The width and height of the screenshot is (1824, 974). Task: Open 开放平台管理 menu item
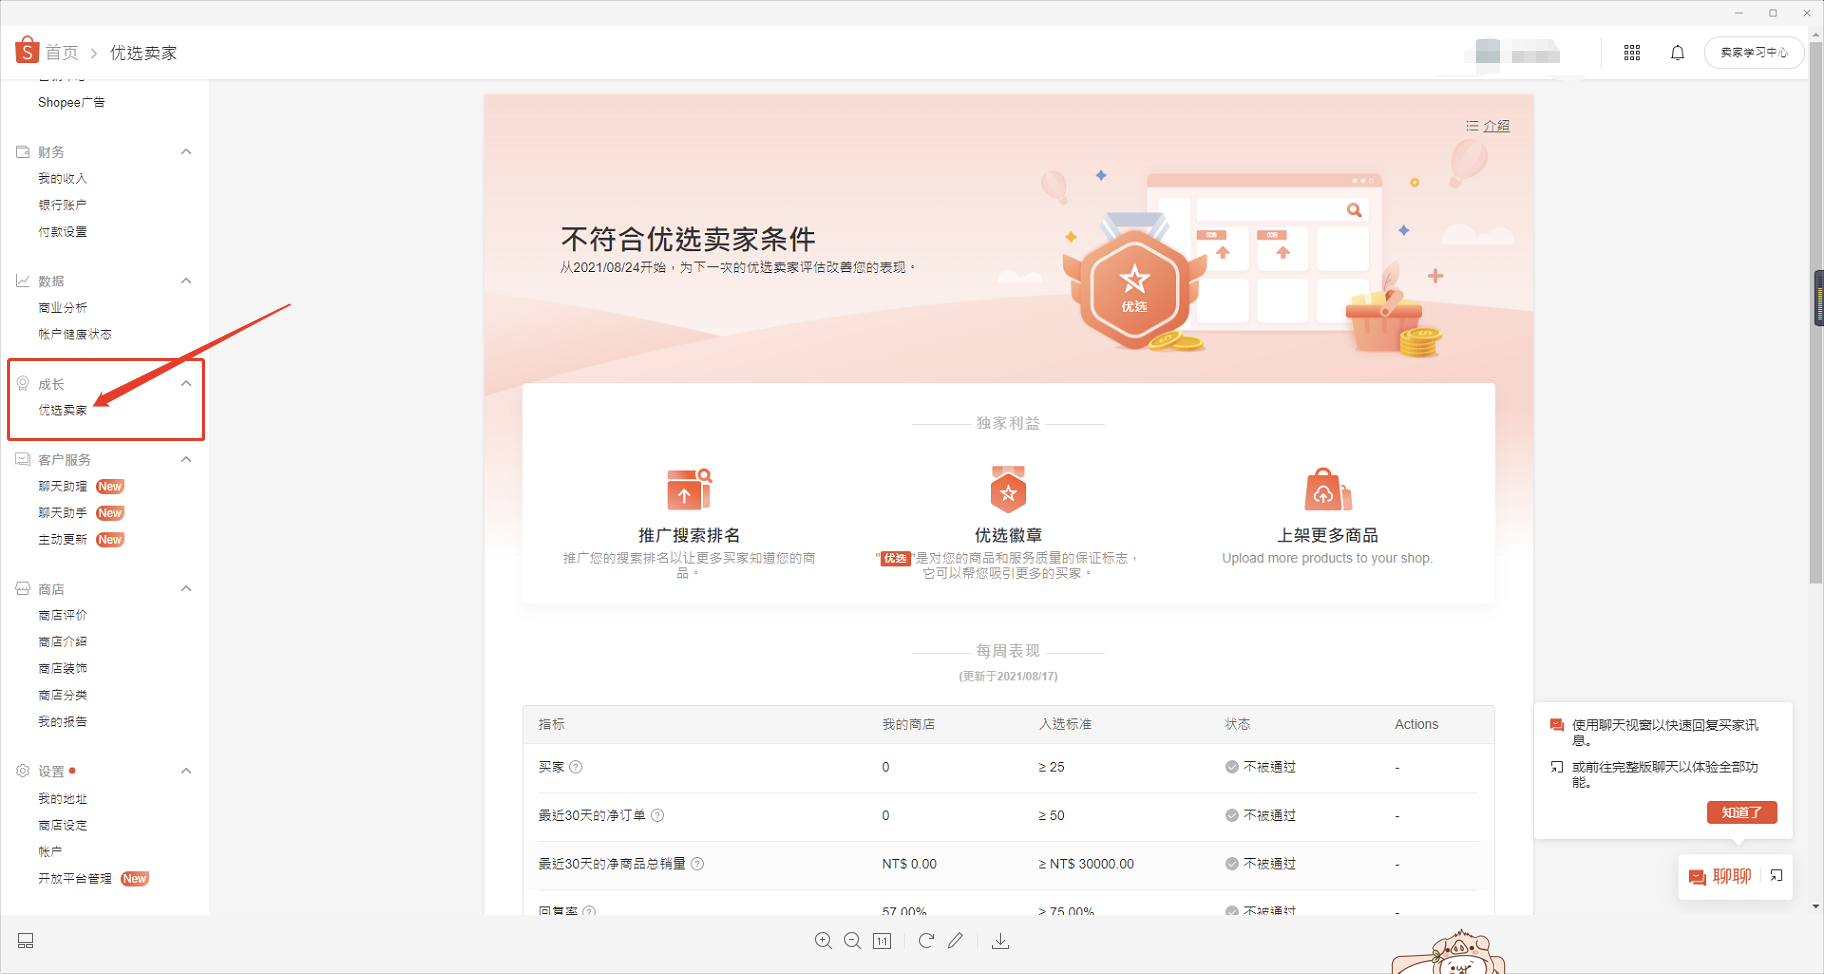click(x=75, y=879)
